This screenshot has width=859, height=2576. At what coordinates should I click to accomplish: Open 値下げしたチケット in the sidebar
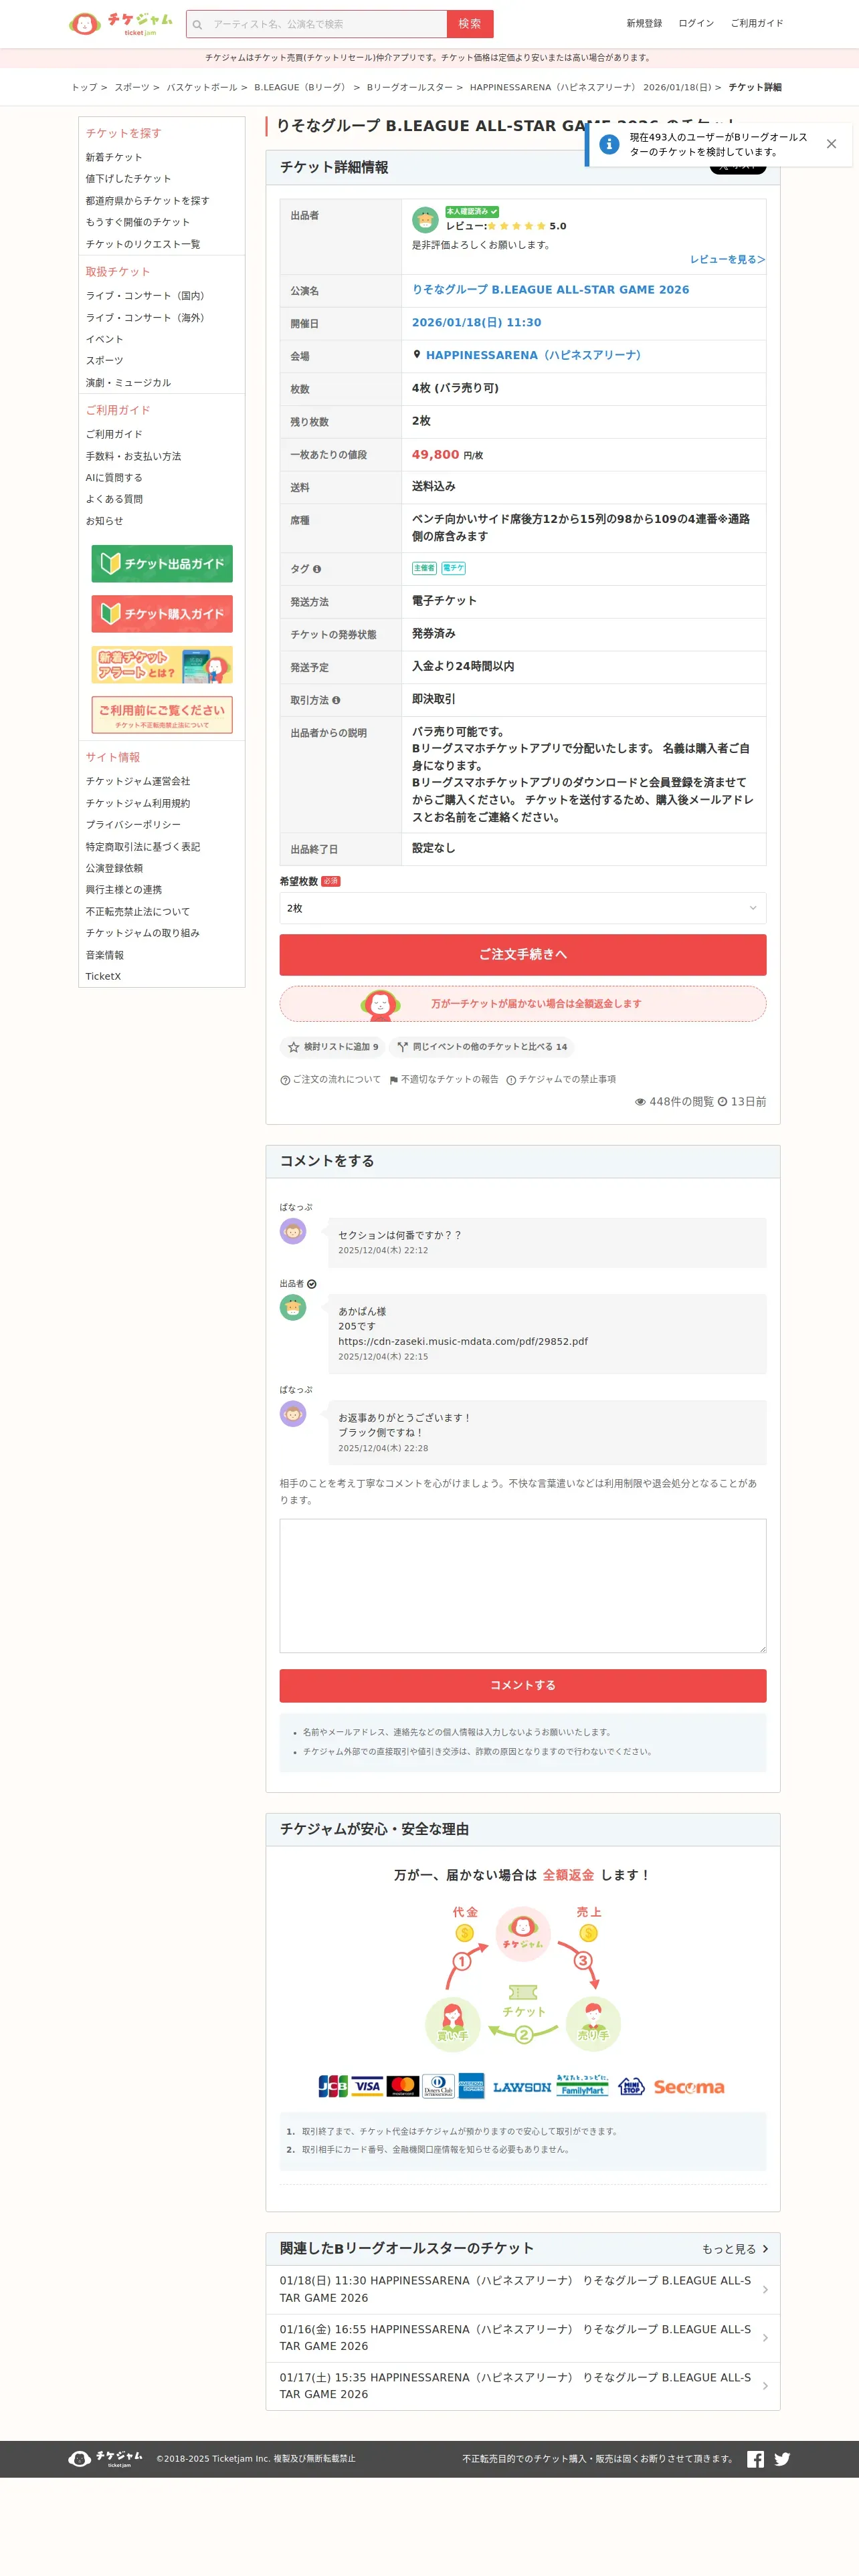[128, 179]
